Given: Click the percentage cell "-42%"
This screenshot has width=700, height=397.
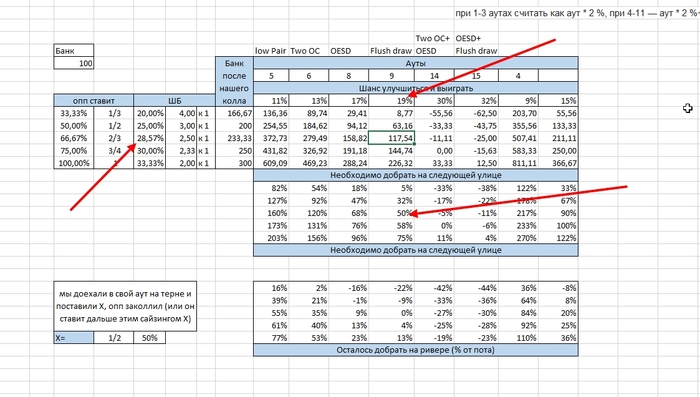Looking at the screenshot, I should [434, 288].
